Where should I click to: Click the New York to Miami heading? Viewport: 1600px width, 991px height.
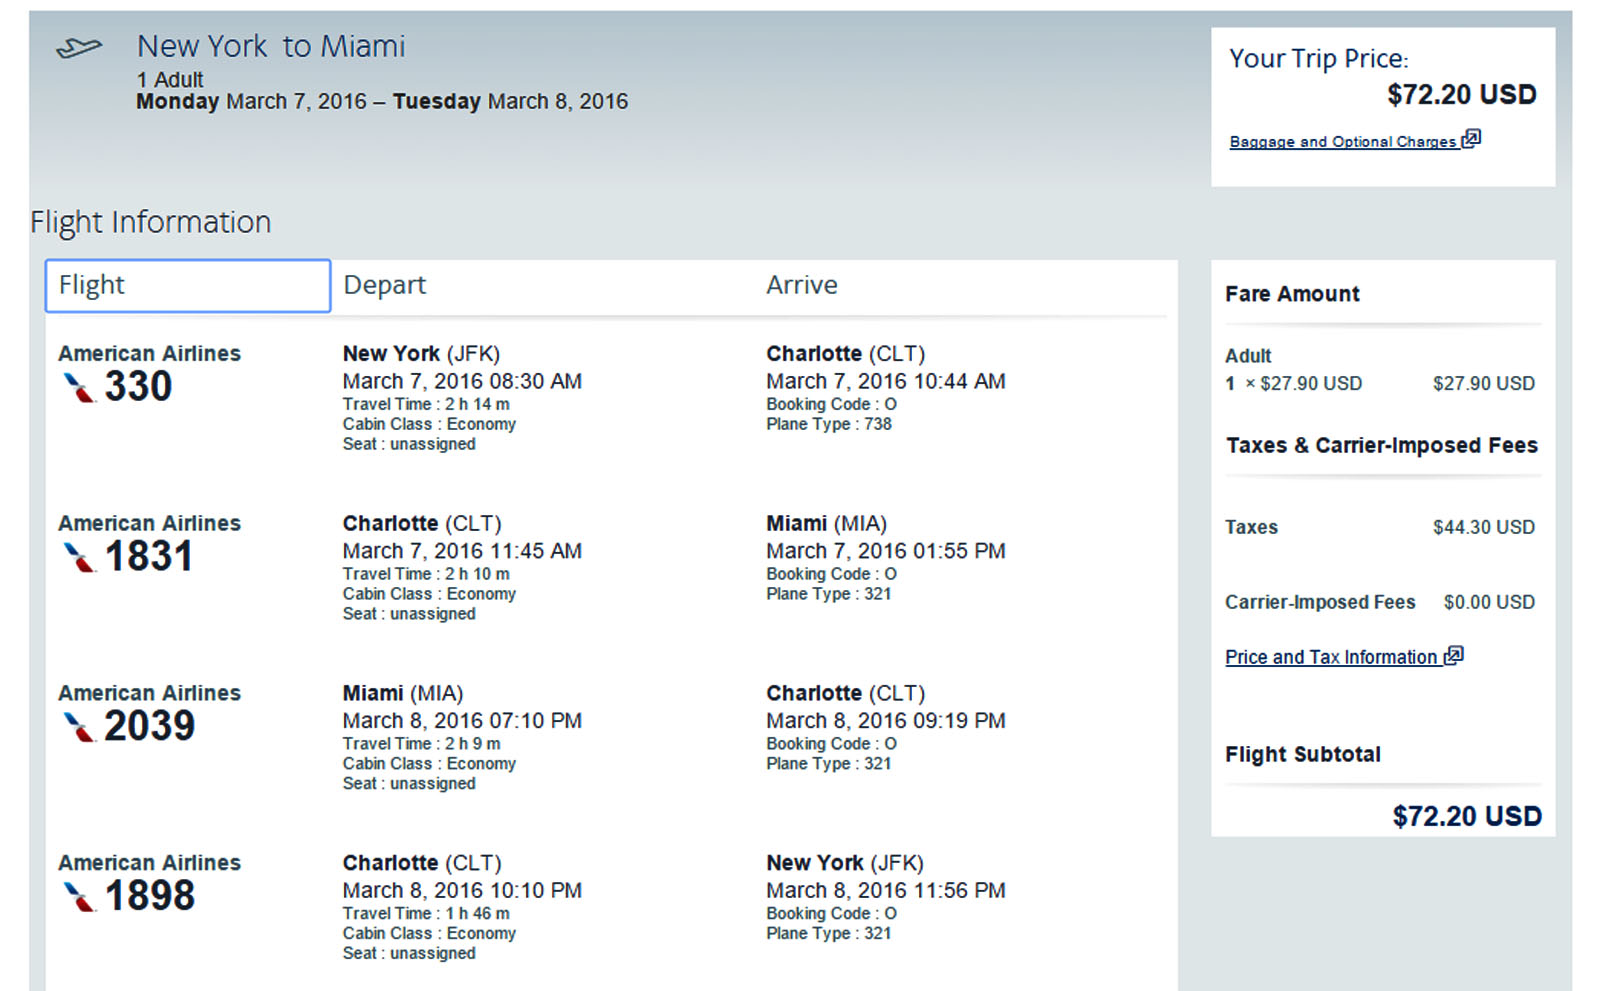(271, 47)
